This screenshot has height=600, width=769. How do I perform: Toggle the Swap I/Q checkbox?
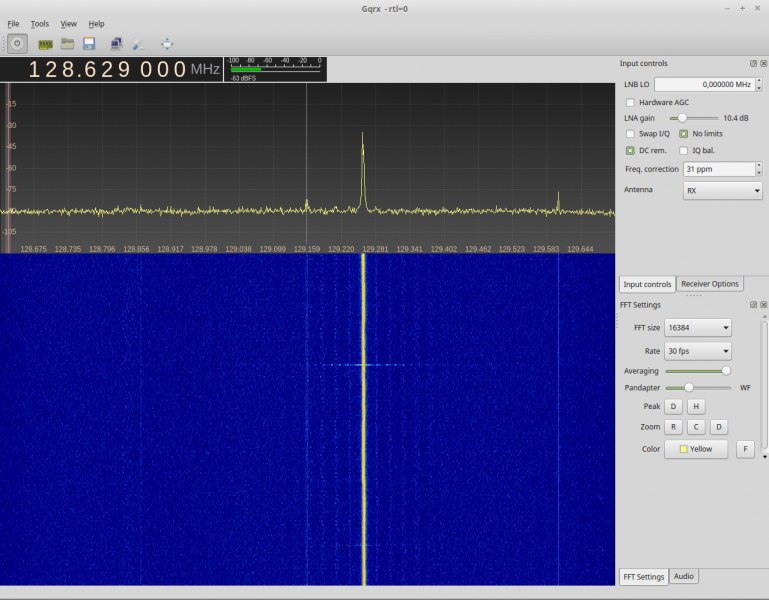tap(630, 134)
